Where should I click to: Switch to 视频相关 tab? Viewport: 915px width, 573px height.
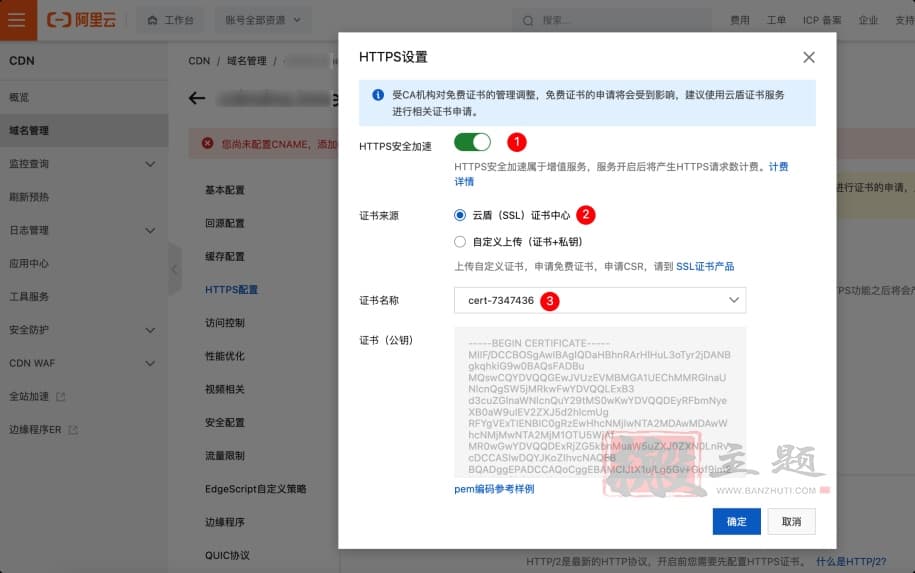225,389
